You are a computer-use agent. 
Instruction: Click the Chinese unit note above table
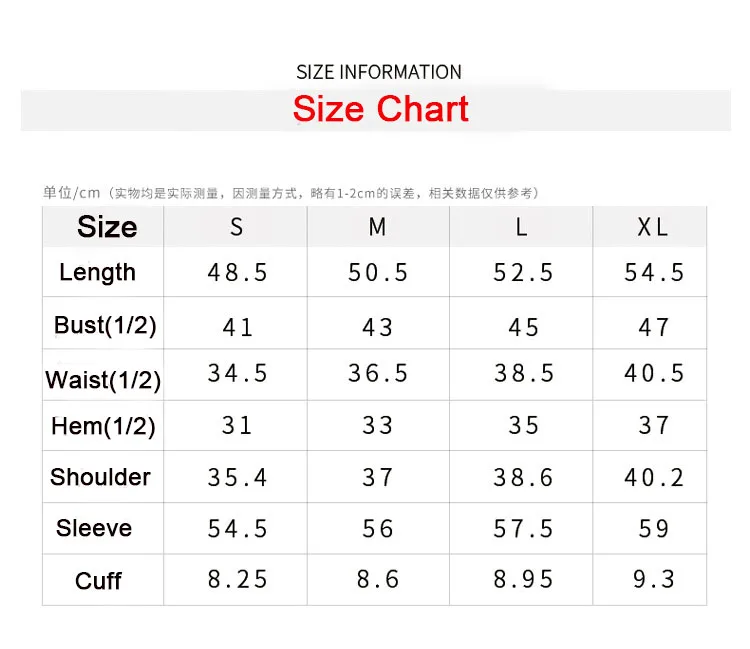291,193
